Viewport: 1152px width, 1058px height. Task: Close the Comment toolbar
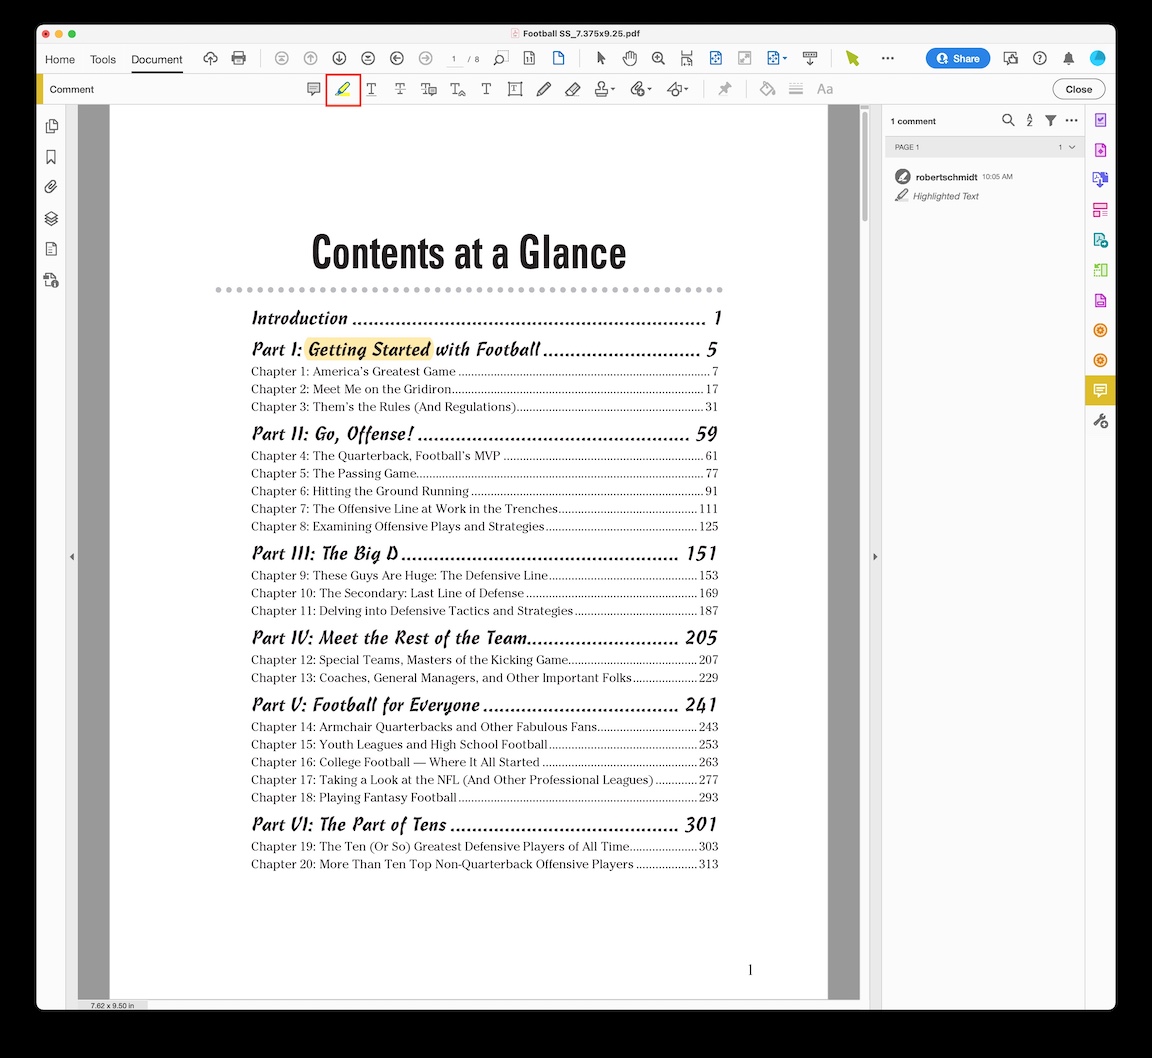coord(1079,89)
